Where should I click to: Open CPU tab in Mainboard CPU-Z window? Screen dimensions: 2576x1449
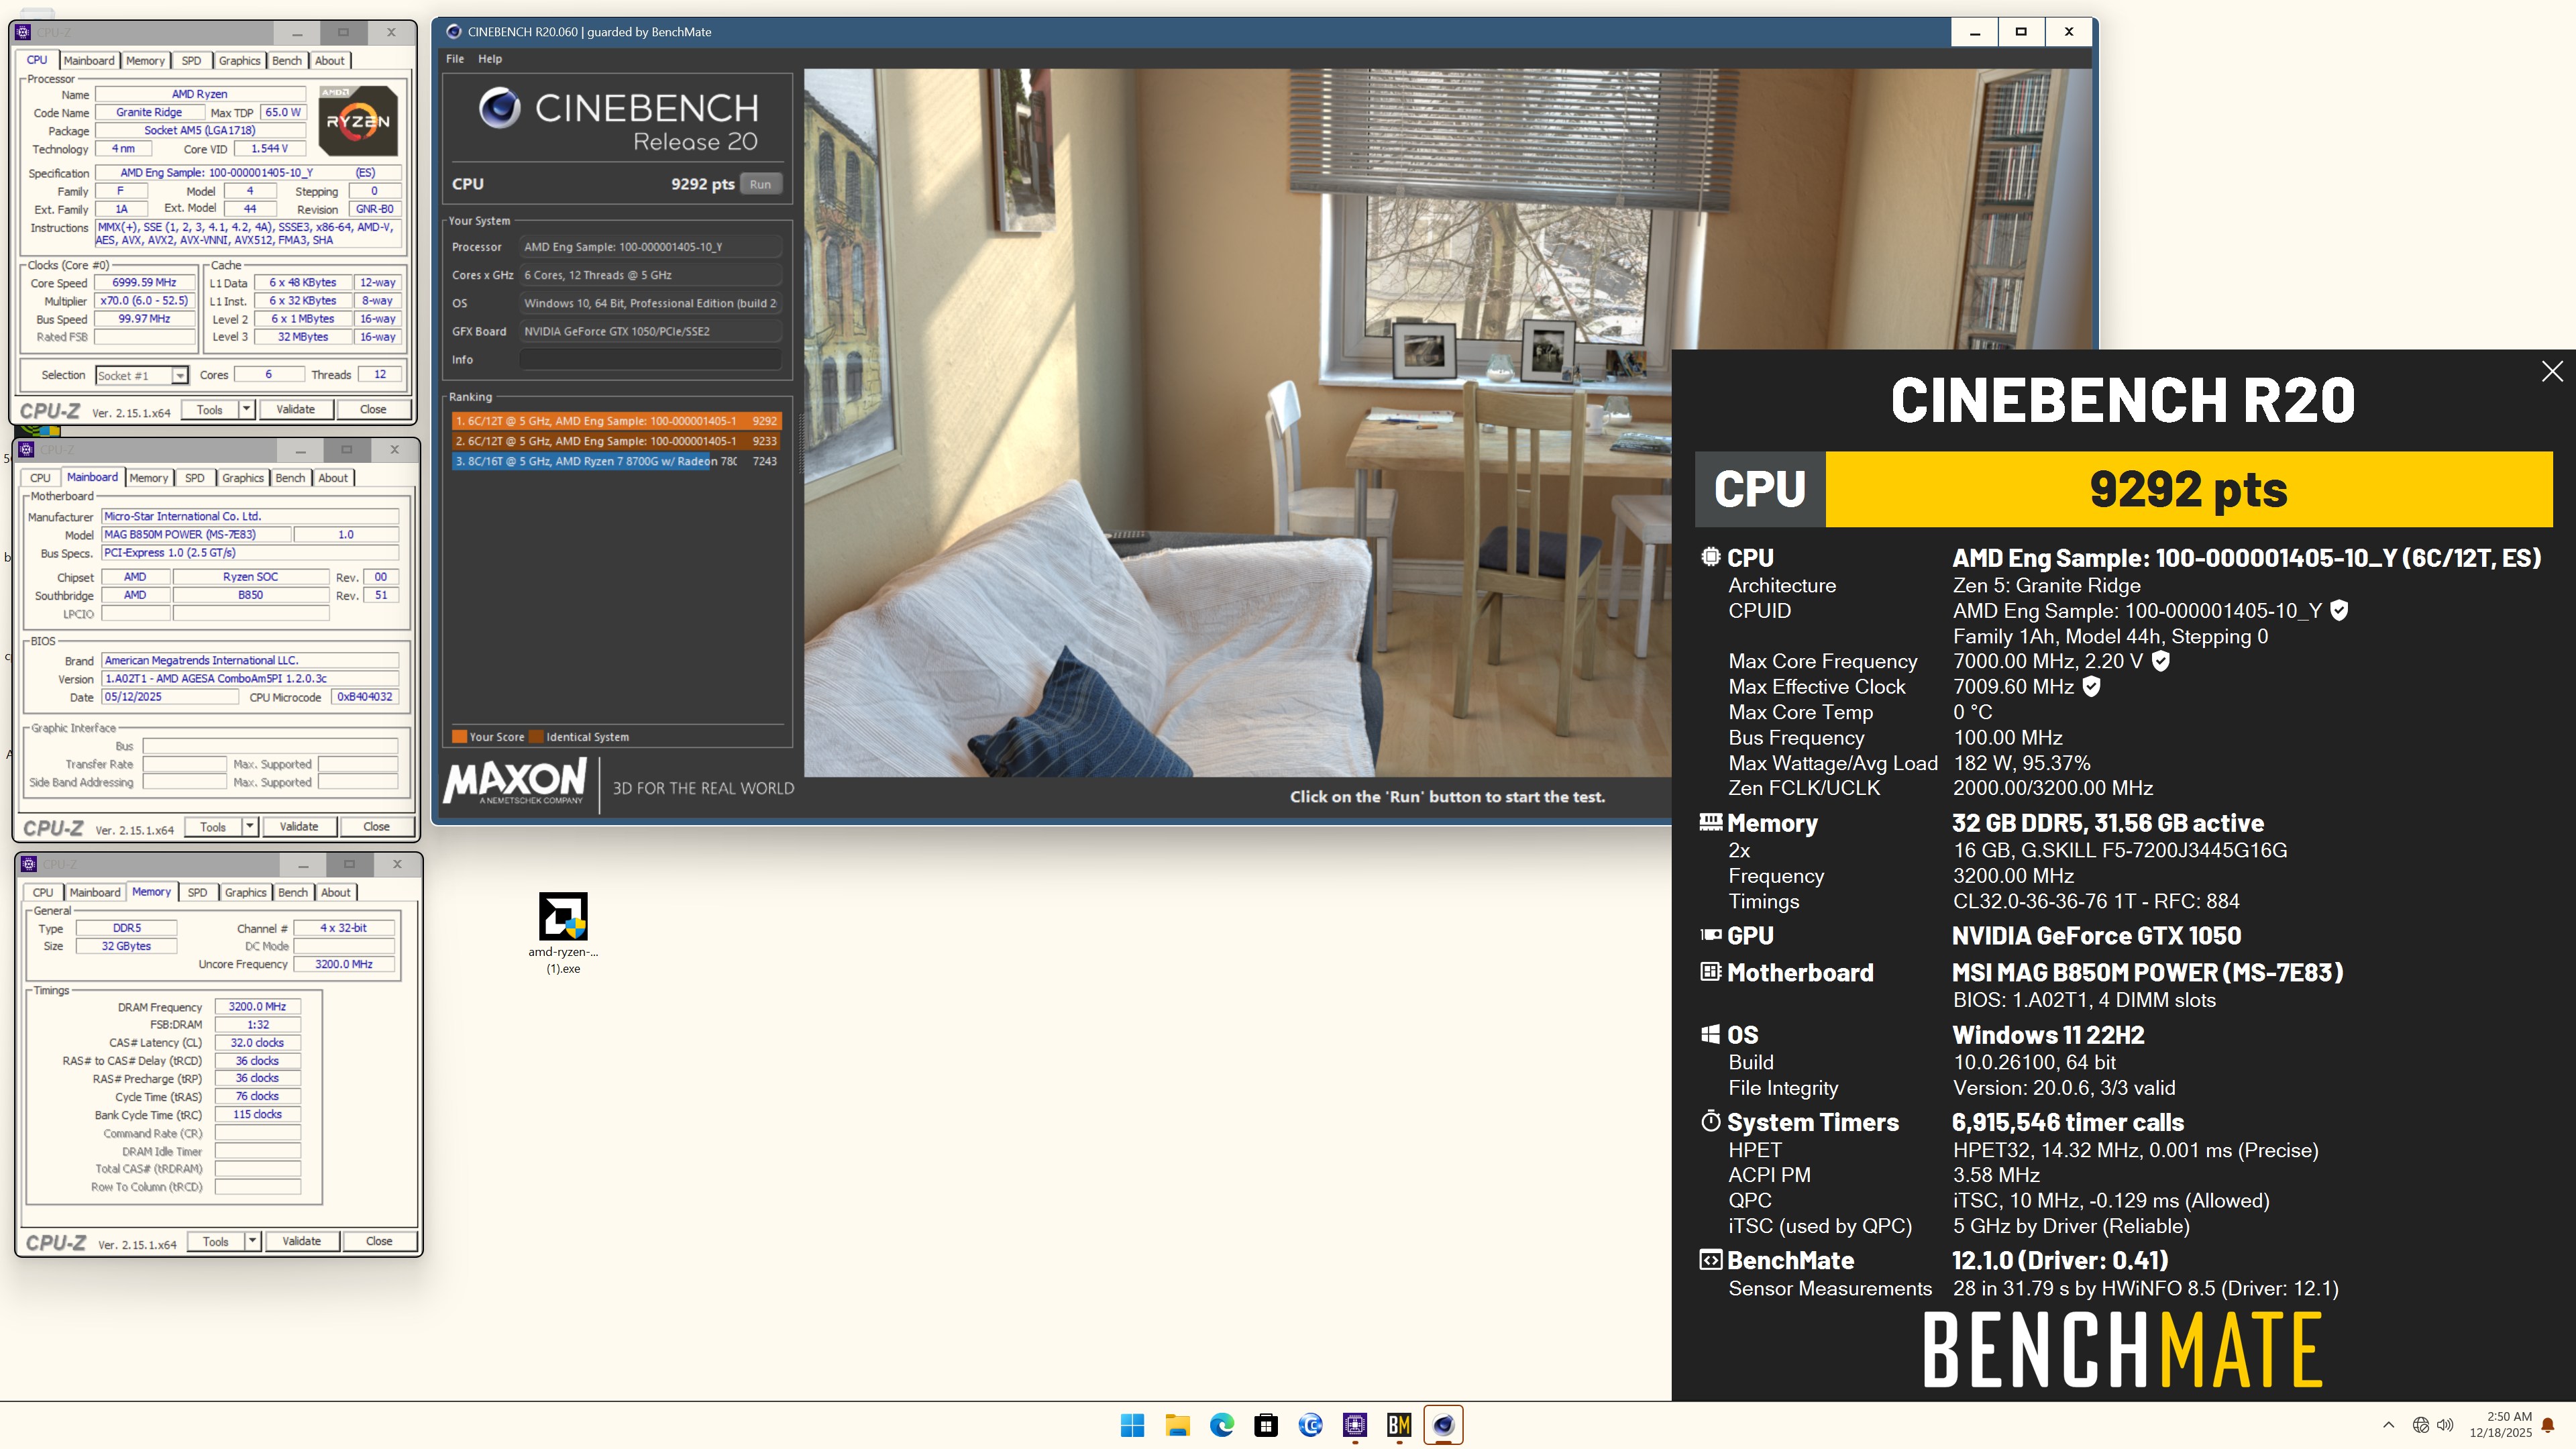tap(40, 478)
